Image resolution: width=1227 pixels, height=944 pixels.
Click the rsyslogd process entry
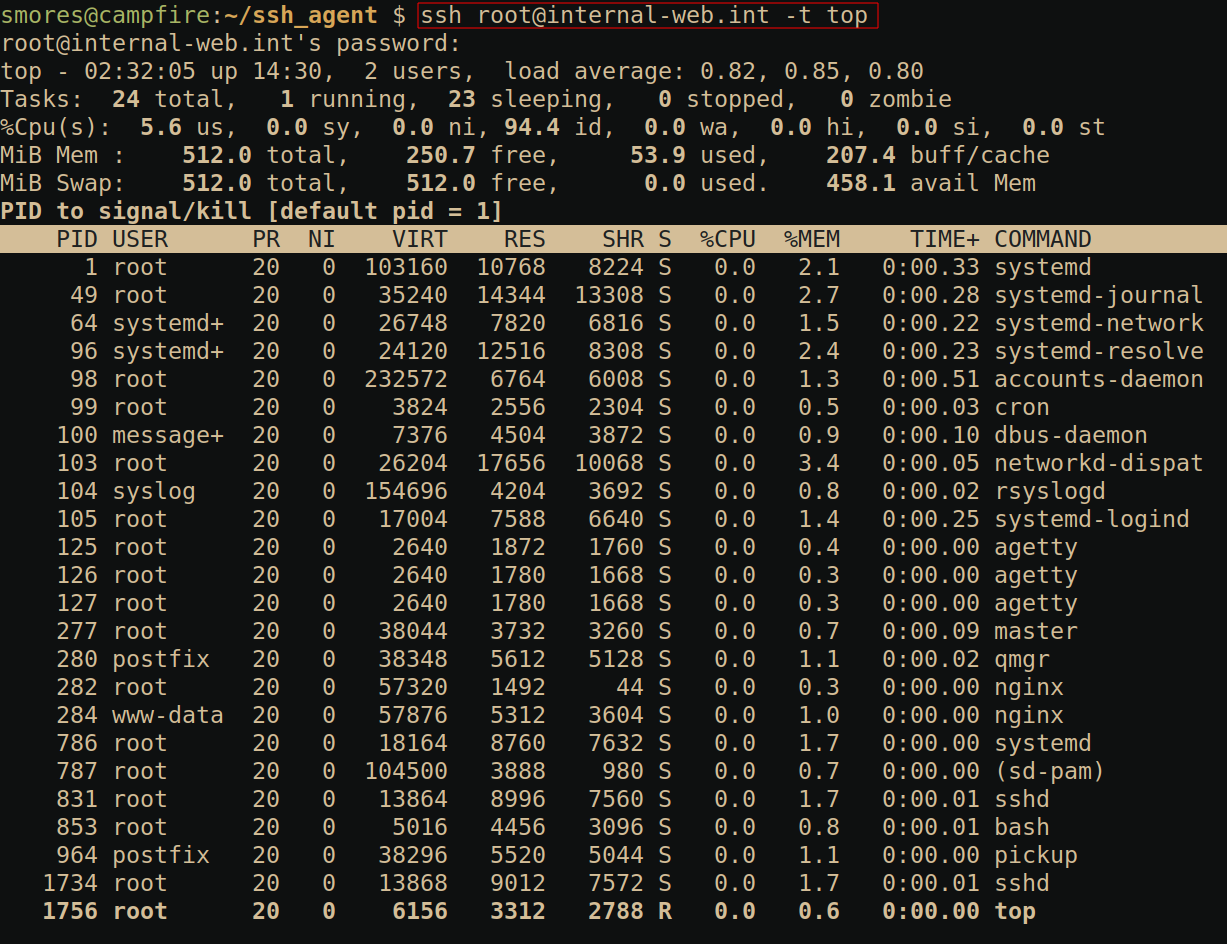(1049, 491)
